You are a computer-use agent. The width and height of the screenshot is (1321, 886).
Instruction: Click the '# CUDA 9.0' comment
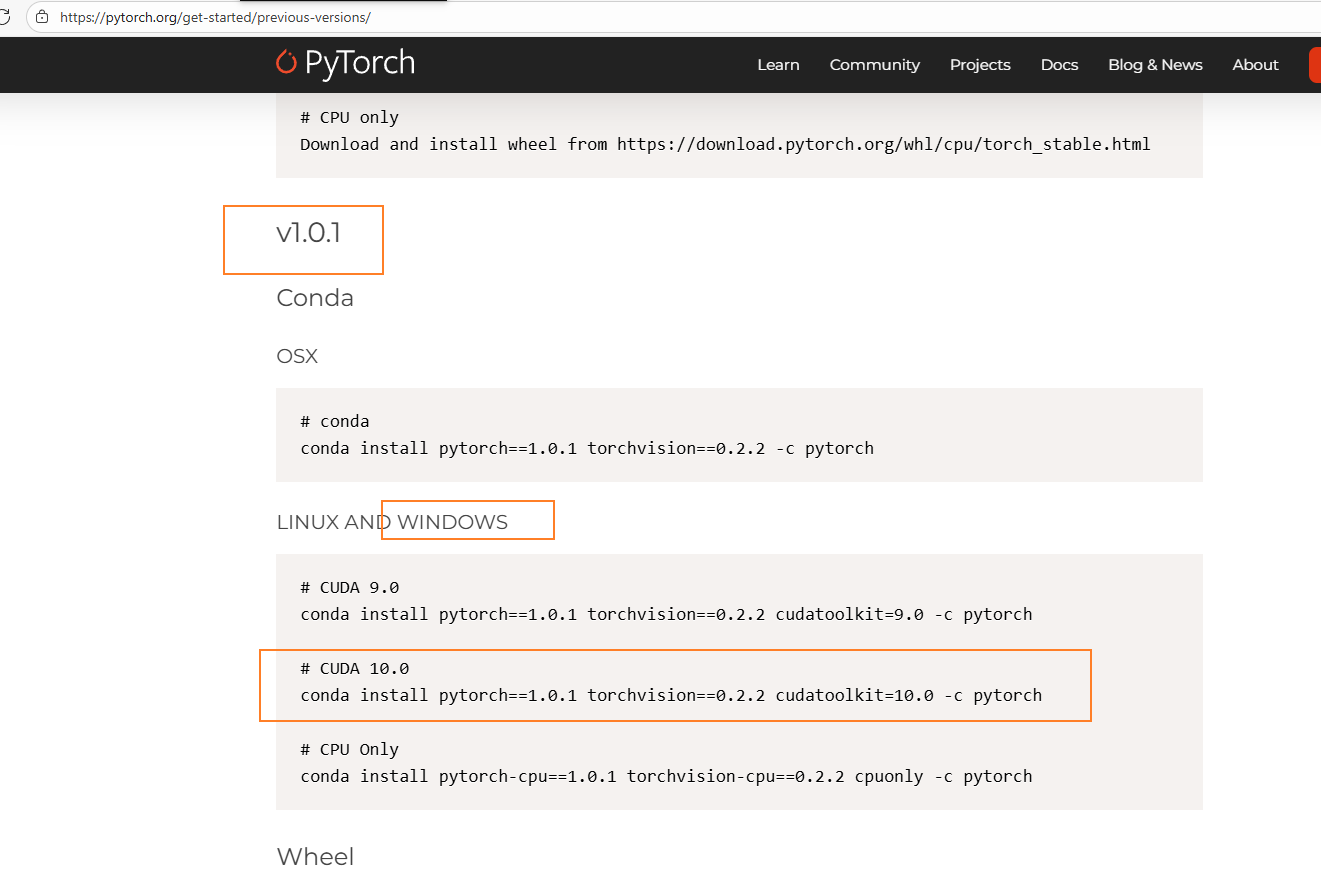(x=350, y=587)
